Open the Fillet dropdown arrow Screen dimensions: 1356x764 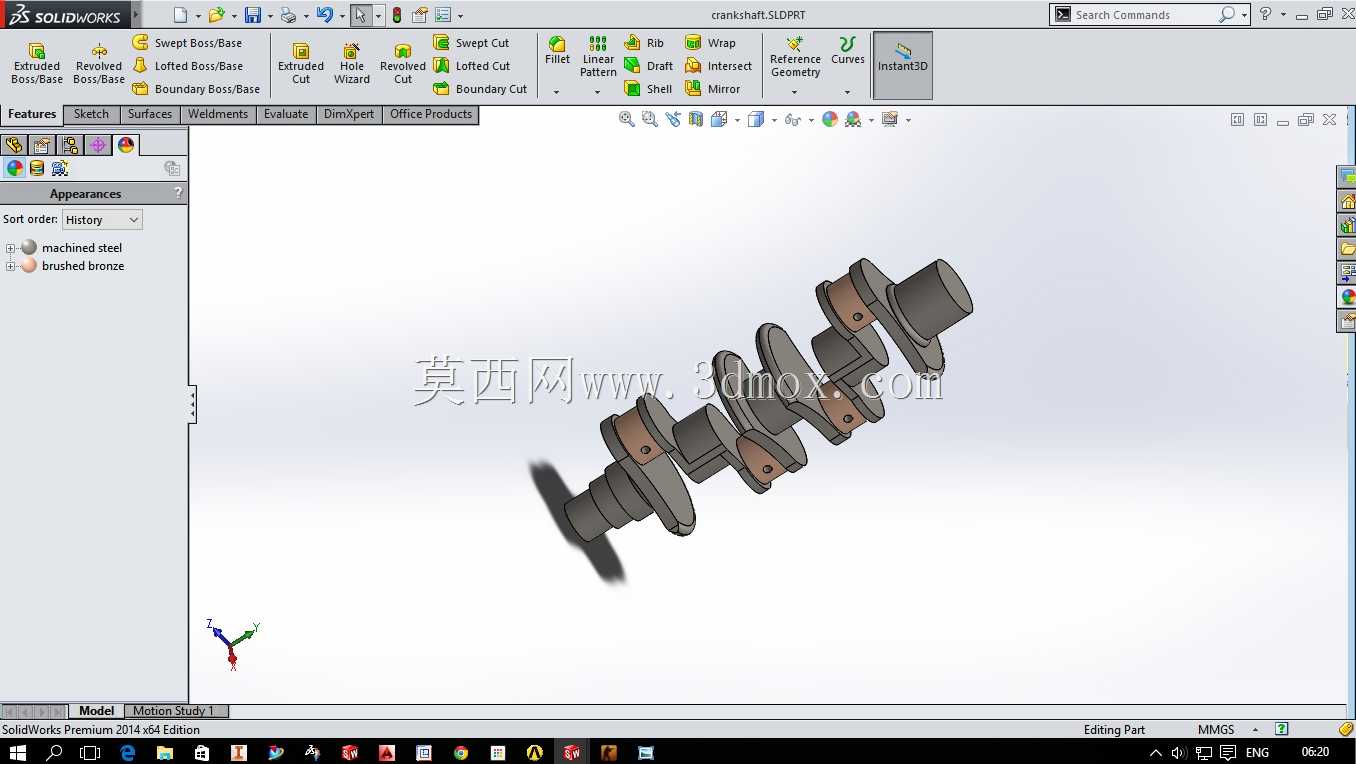[x=557, y=92]
